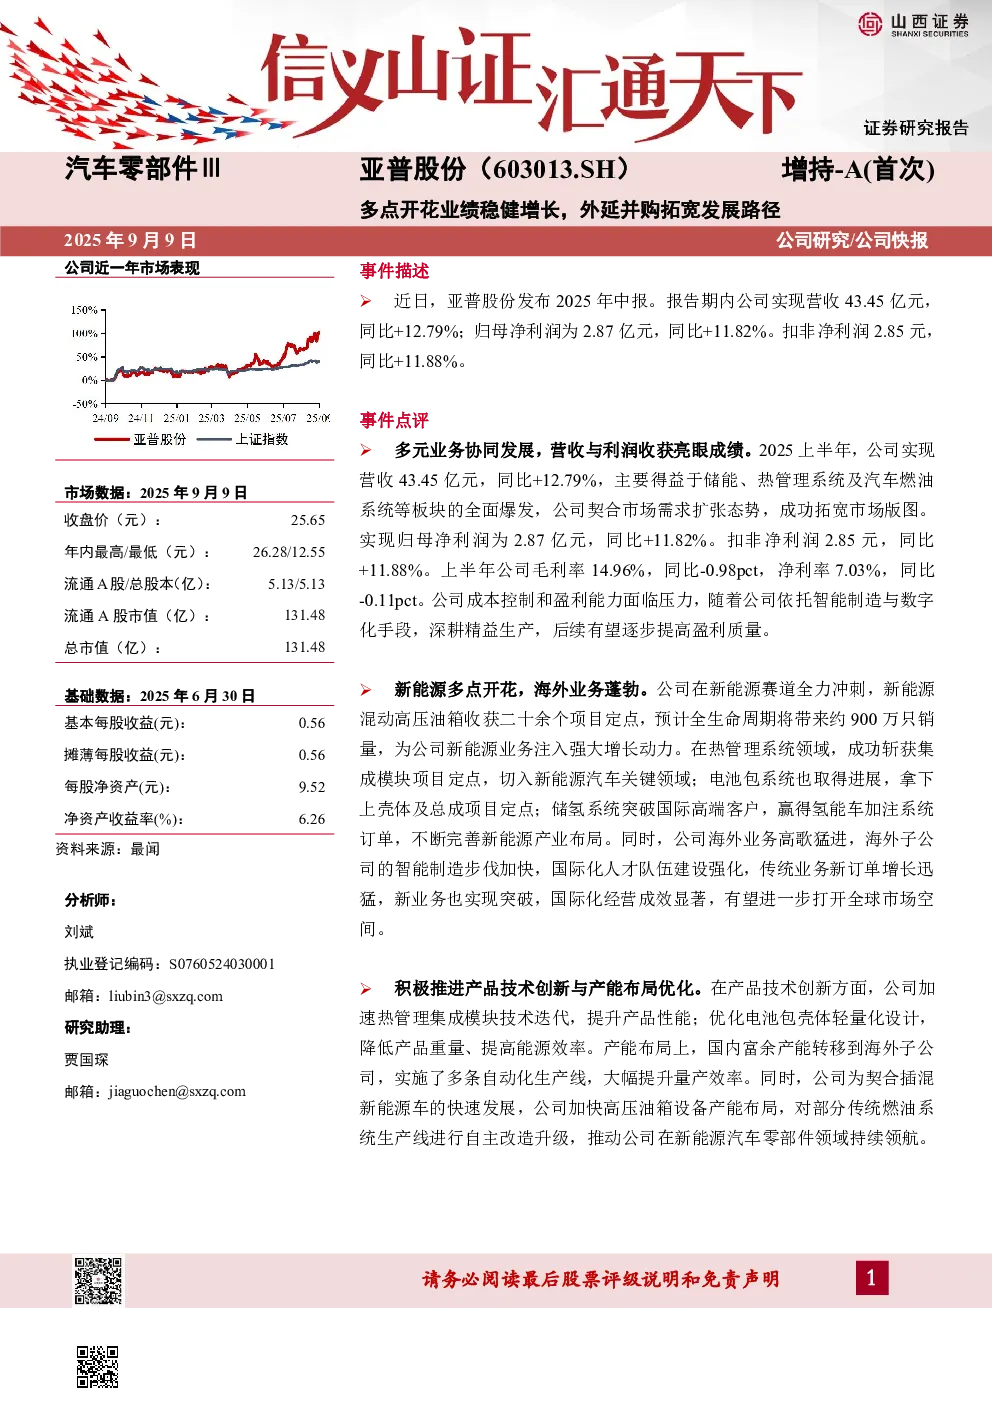Screen dimensions: 992x1403
Task: Click the 事件点评 section heading
Action: click(394, 420)
